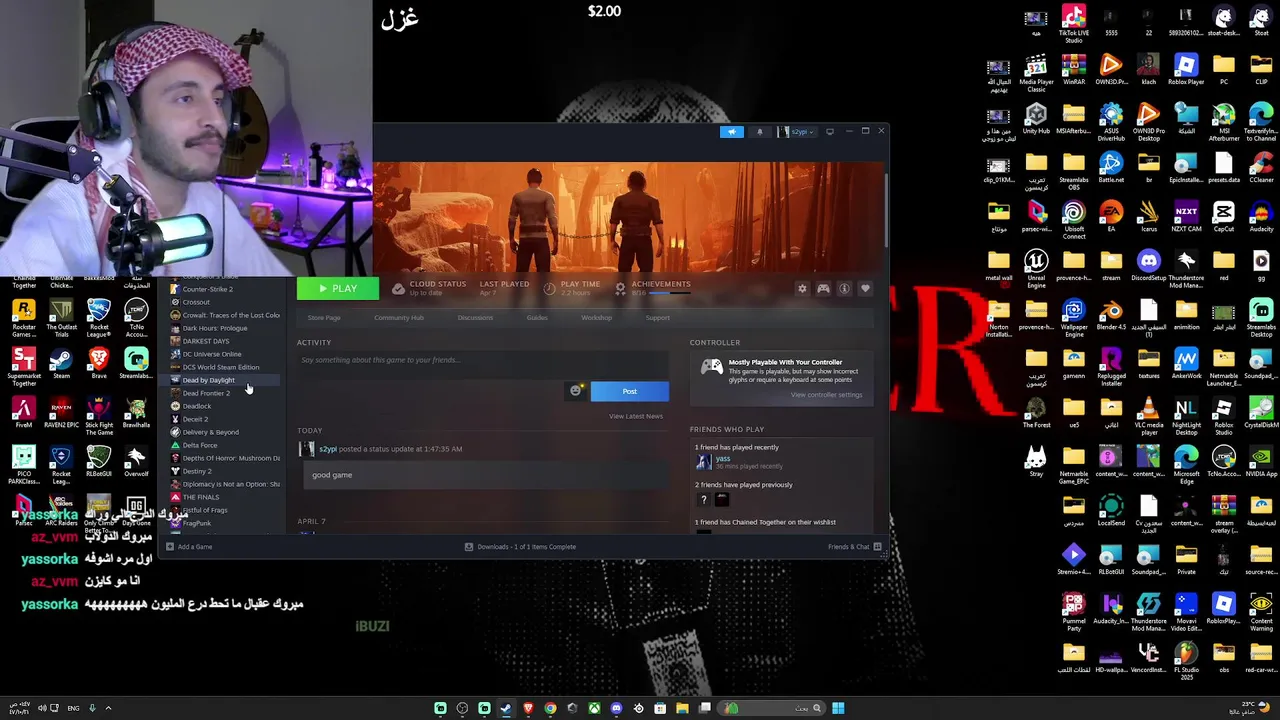Open Guides tab
Viewport: 1280px width, 720px height.
tap(537, 318)
